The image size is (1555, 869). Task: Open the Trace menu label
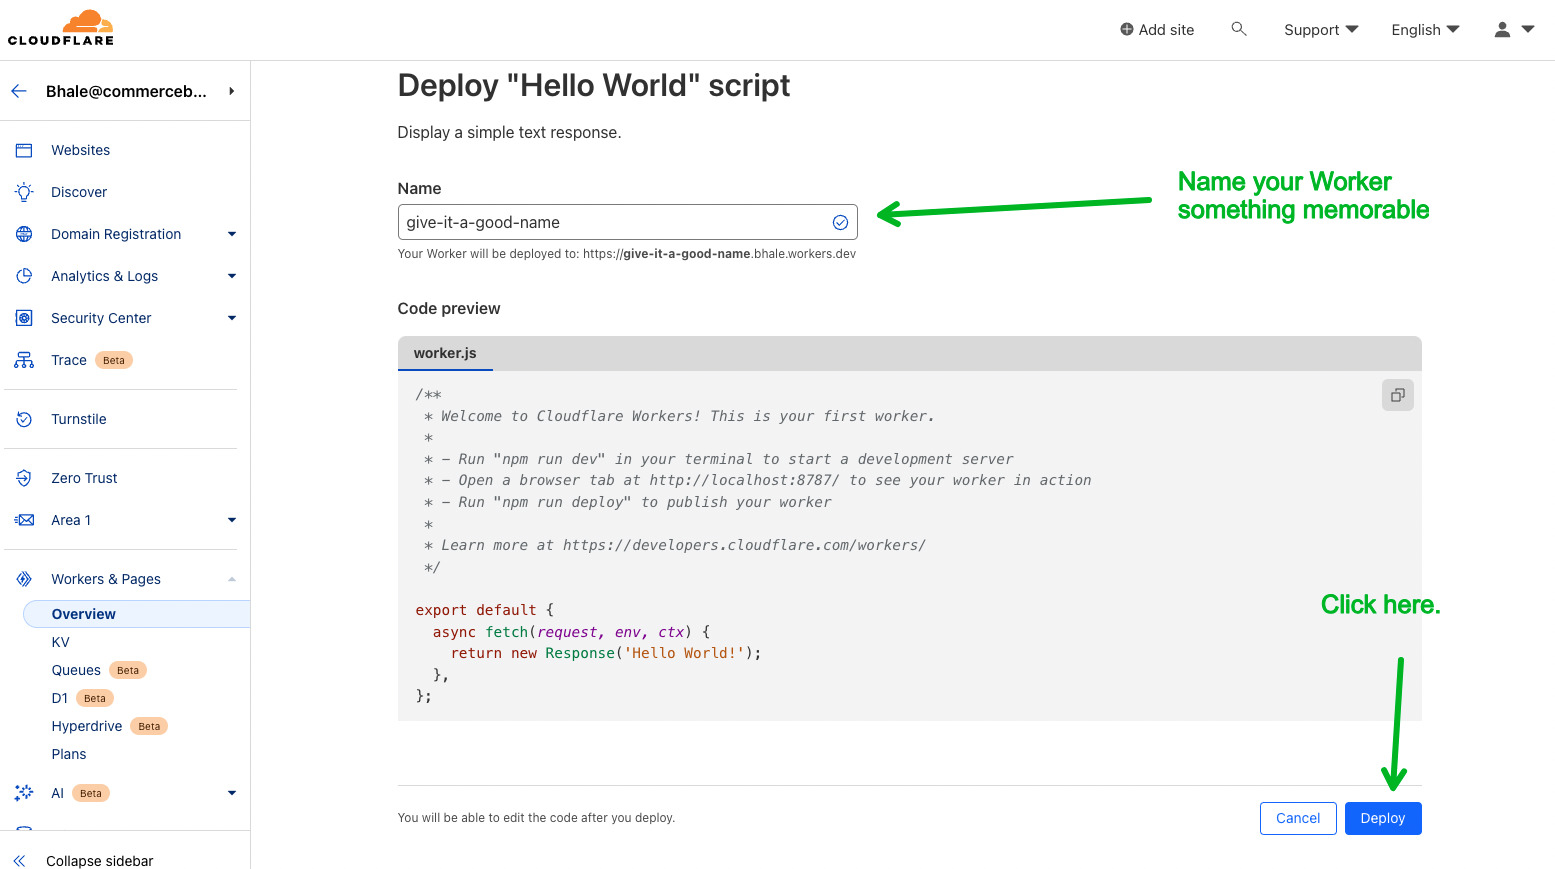(x=69, y=360)
